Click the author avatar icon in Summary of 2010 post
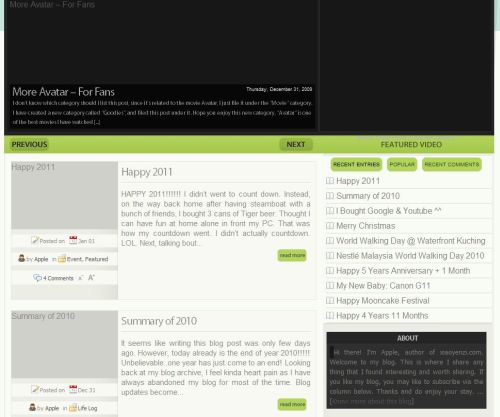500x417 pixels. click(32, 407)
